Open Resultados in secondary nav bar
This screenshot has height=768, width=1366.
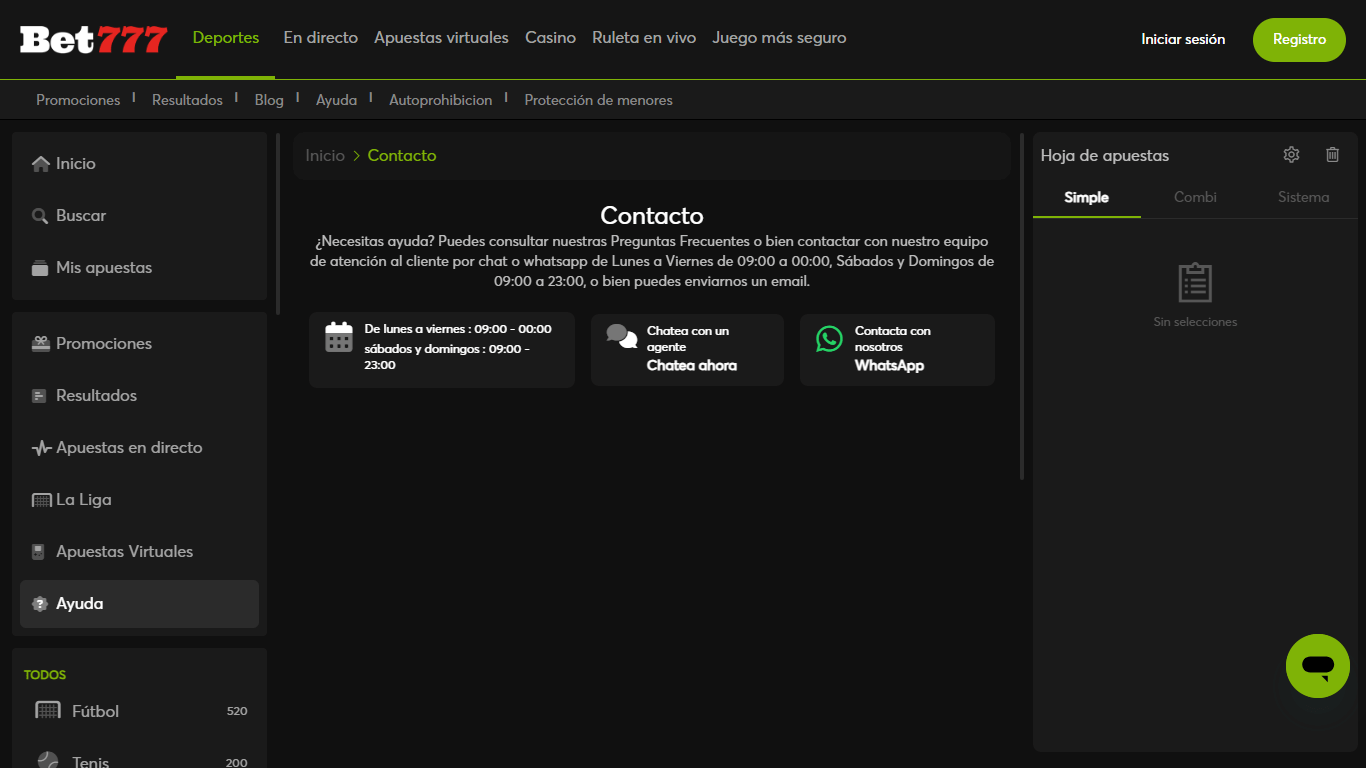point(187,100)
